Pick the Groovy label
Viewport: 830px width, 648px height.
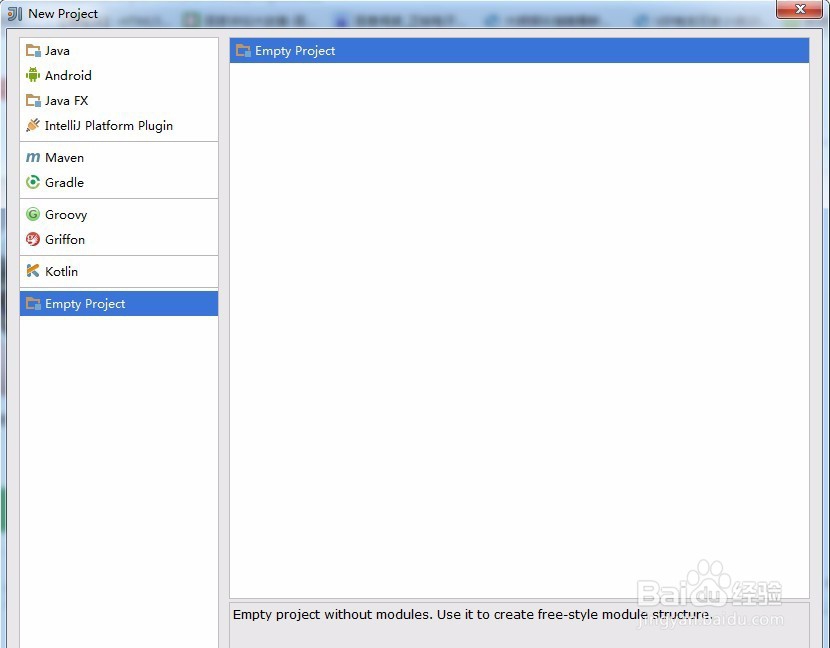click(66, 215)
